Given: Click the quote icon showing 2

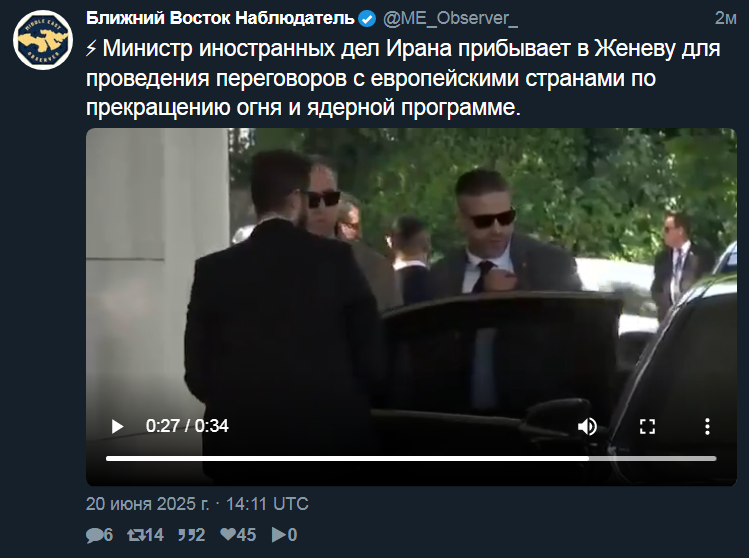Looking at the screenshot, I should coord(186,535).
